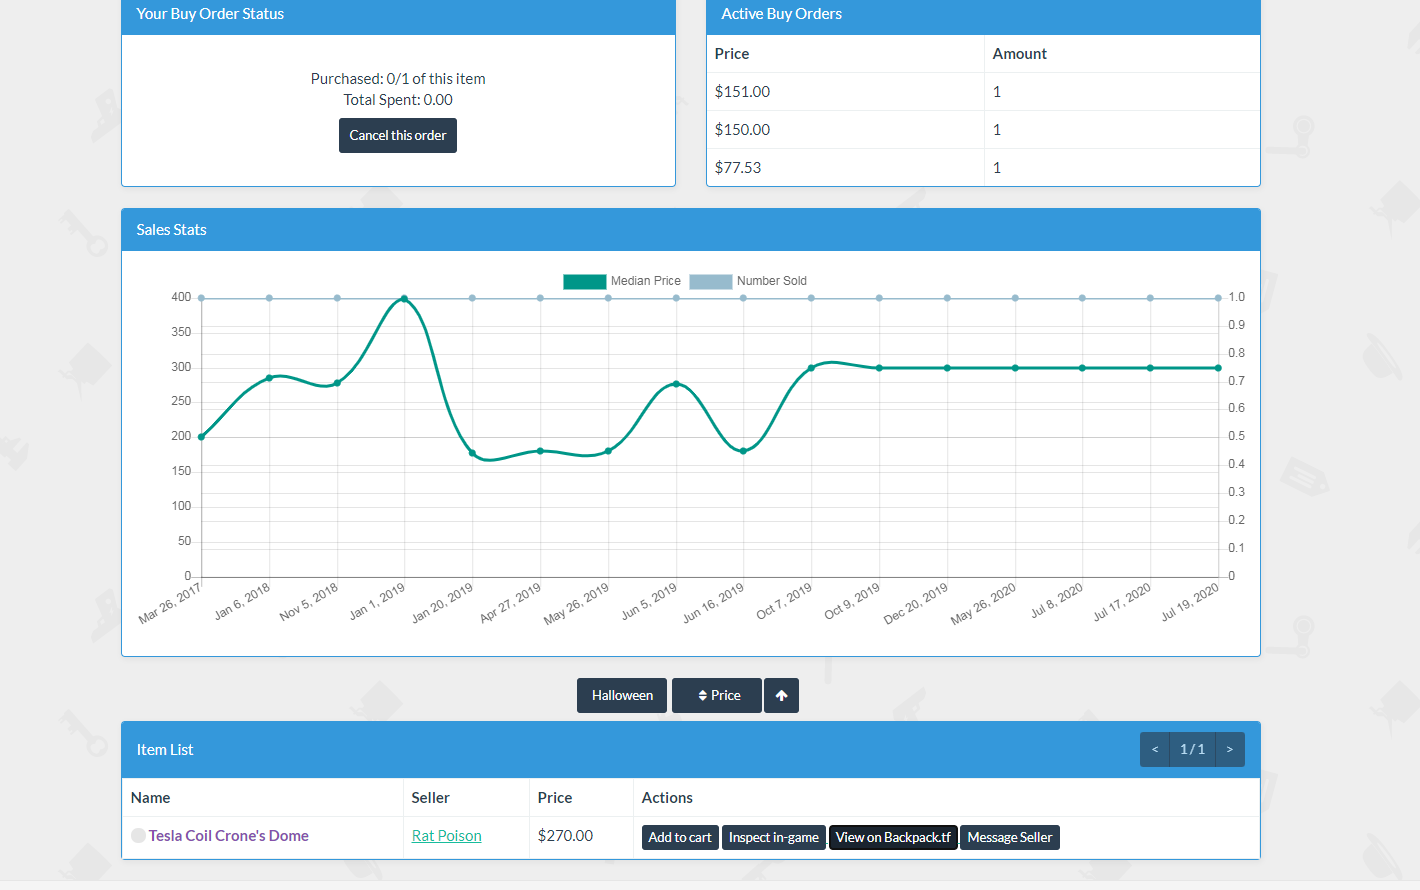Cancel this buy order

398,136
